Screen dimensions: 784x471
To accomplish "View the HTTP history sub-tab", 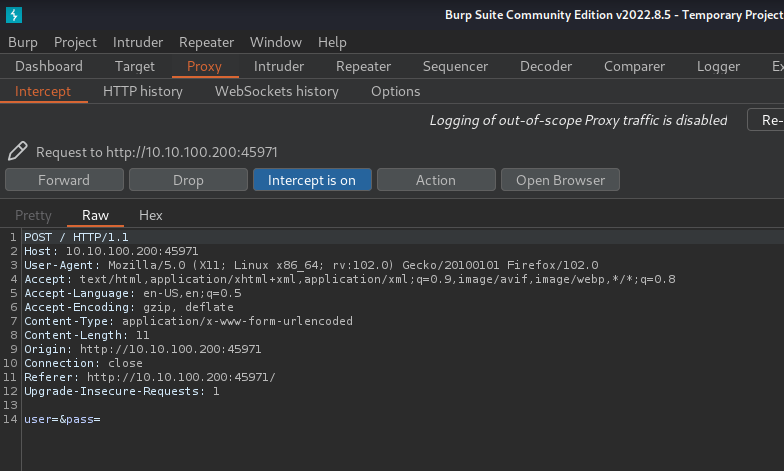I will coord(143,92).
